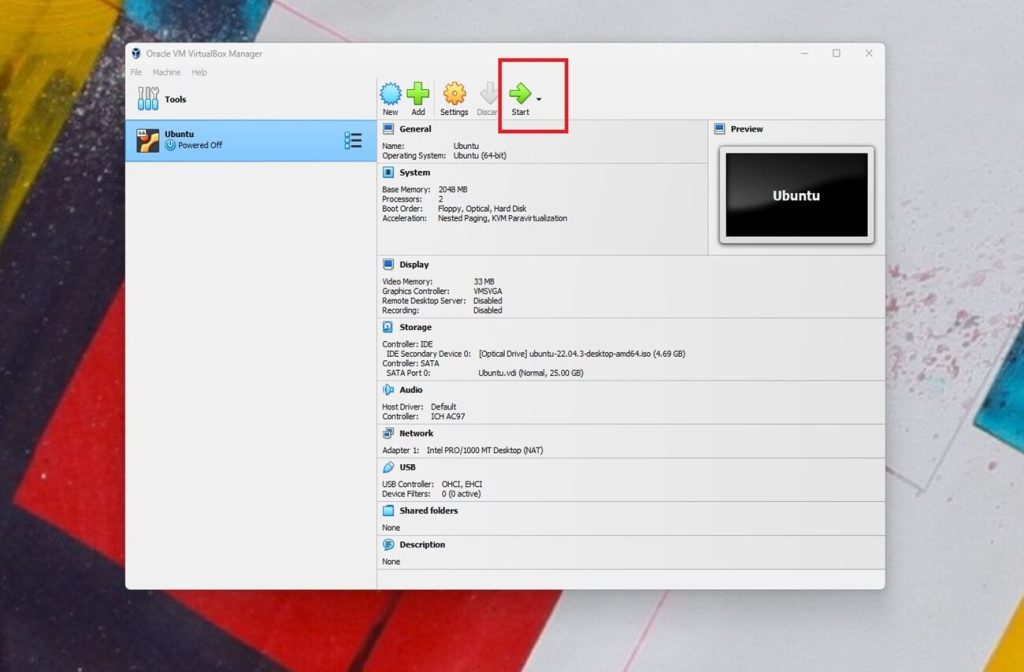Viewport: 1024px width, 672px height.
Task: Click the Graphics Controller value VMSVGA
Action: 488,291
